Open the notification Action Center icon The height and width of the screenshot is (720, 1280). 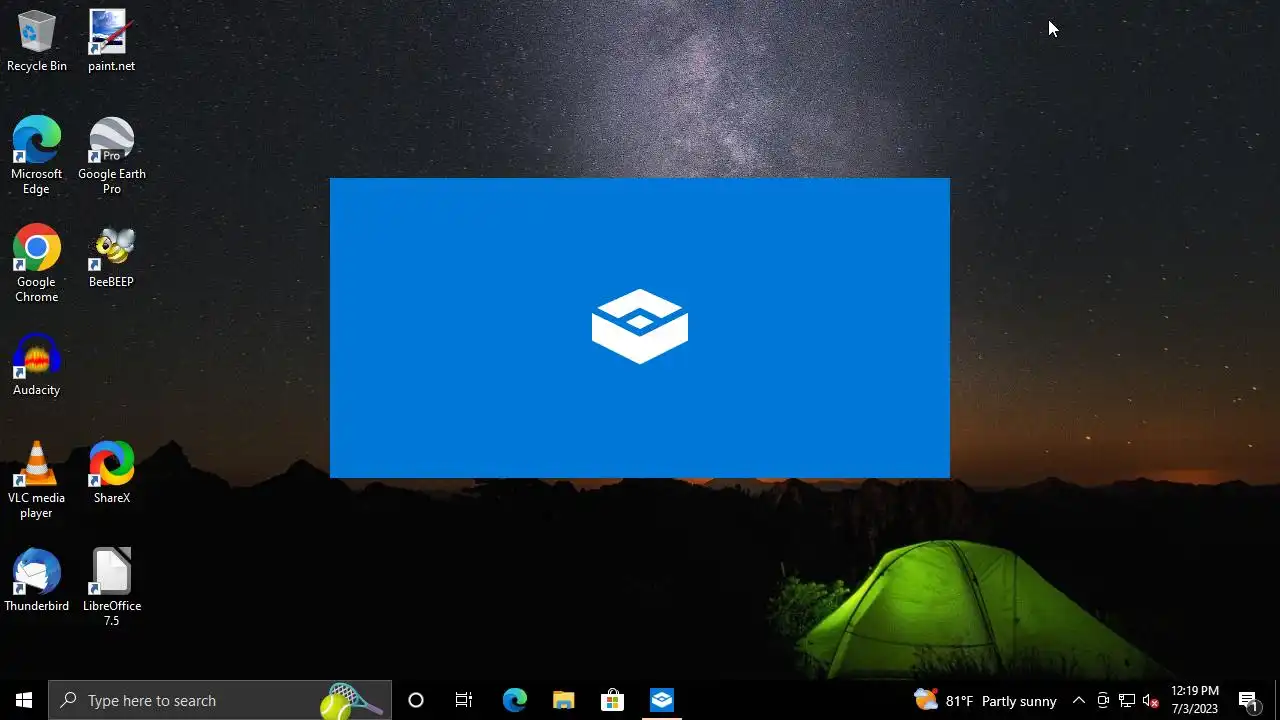point(1248,700)
